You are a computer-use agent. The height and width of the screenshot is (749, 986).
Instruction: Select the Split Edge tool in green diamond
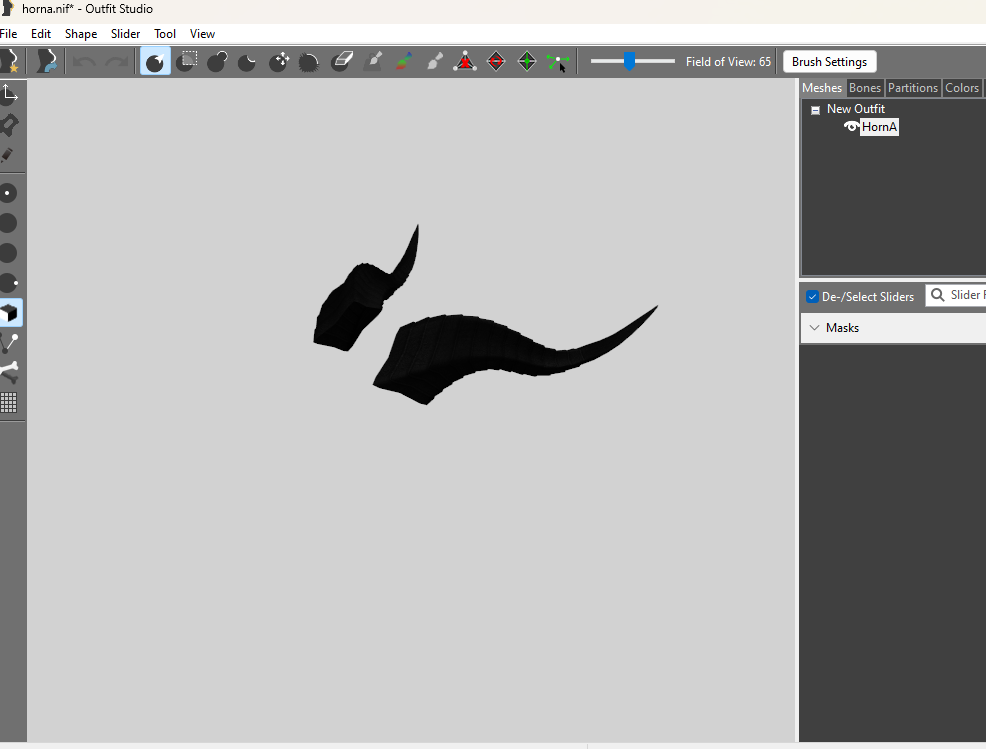pyautogui.click(x=527, y=62)
